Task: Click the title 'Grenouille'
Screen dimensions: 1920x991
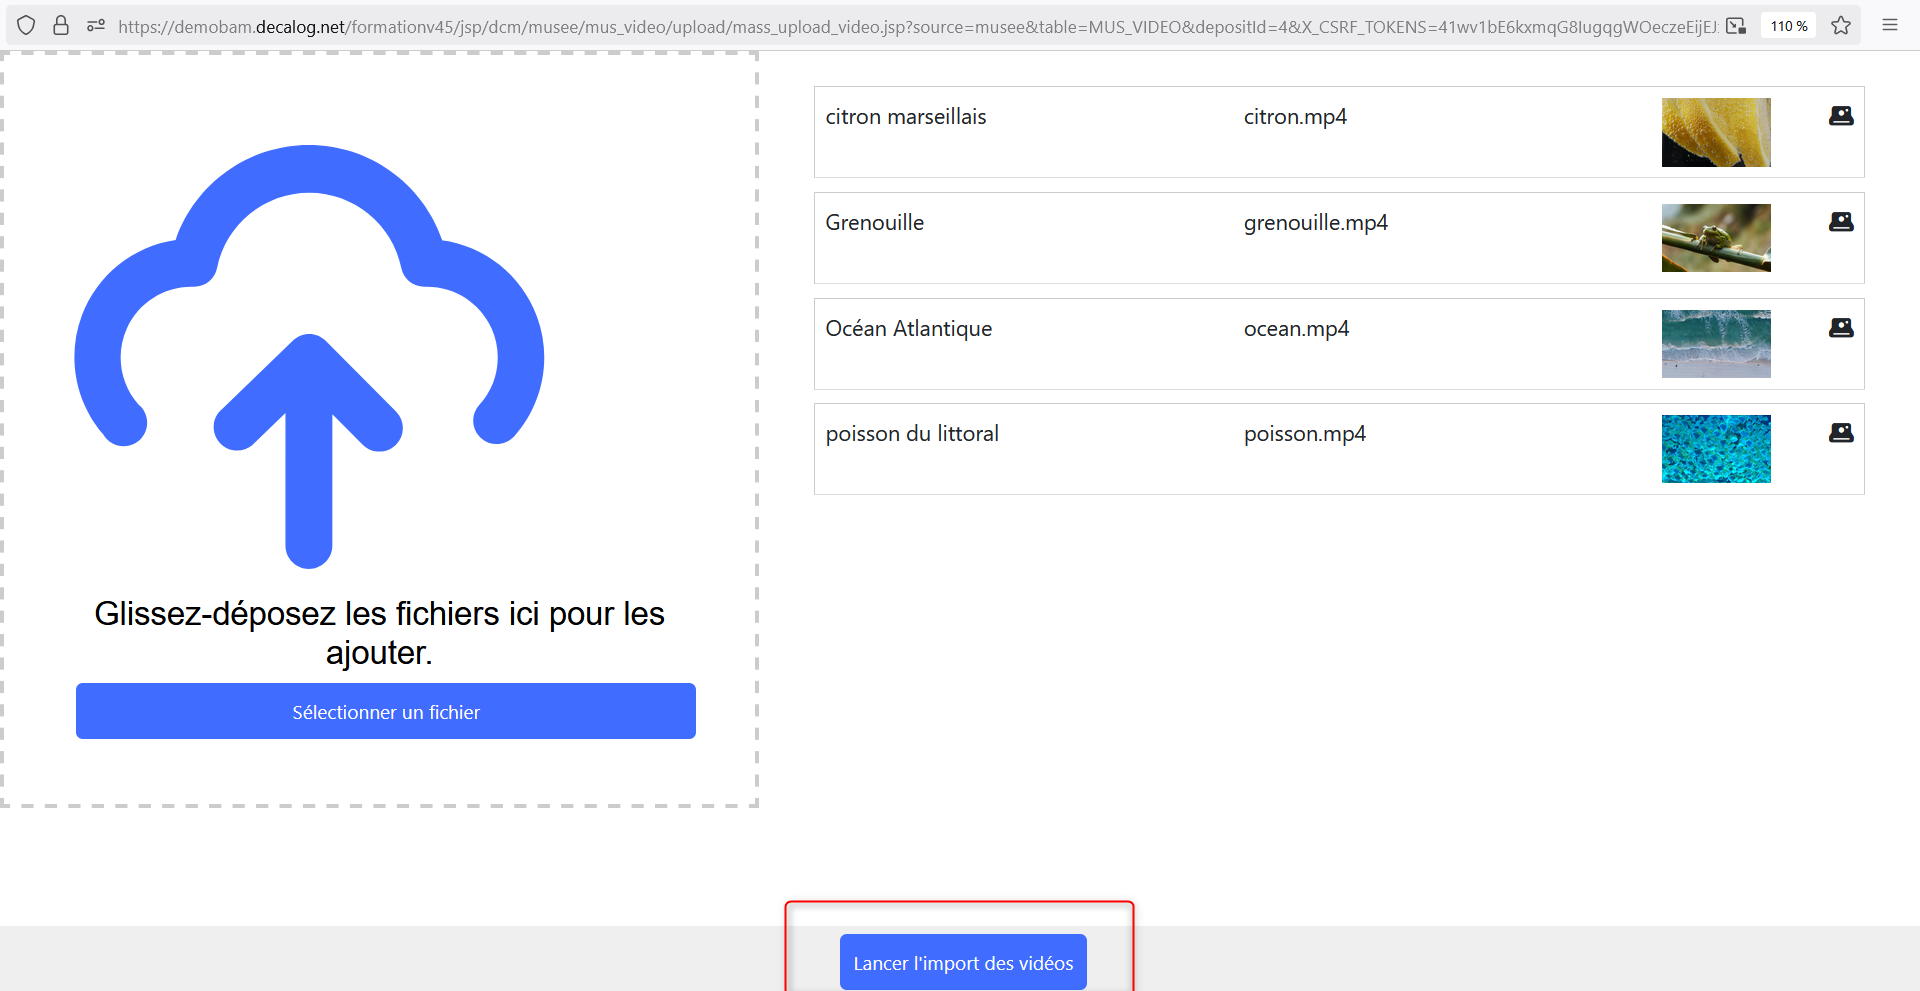Action: 875,223
